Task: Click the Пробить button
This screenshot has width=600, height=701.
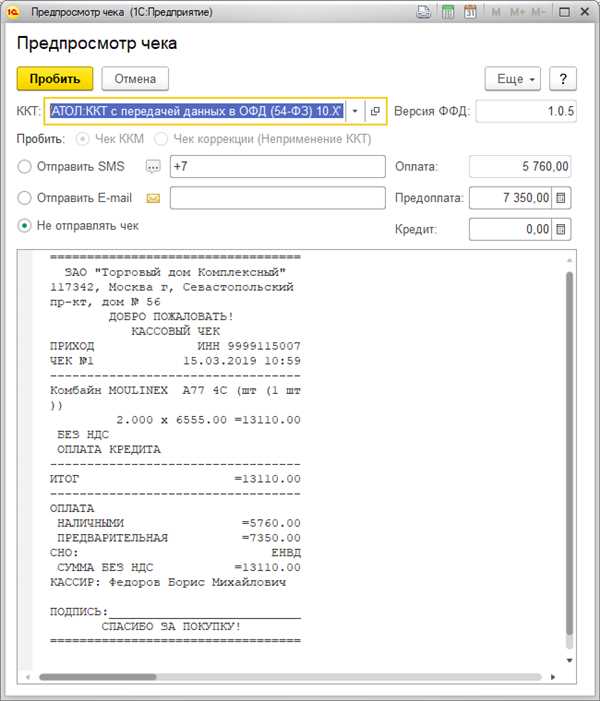Action: pos(55,79)
